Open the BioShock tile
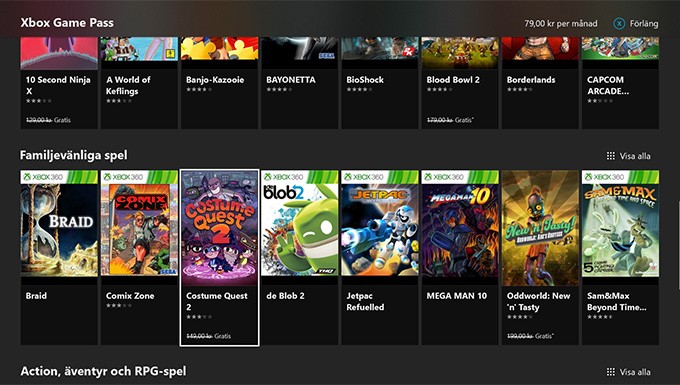This screenshot has height=385, width=680. click(x=380, y=83)
